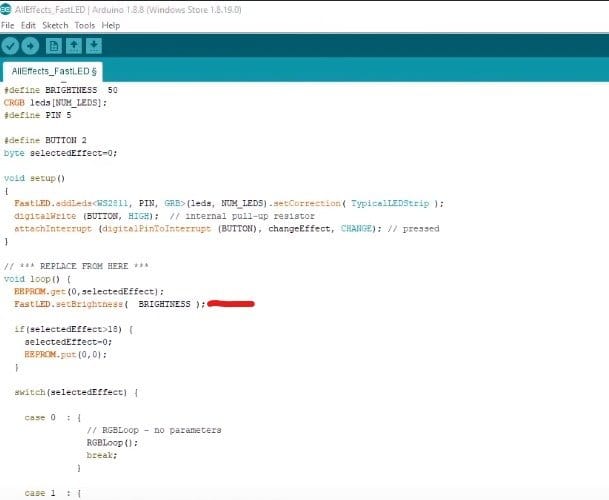The image size is (609, 500).
Task: Click the 'CRGB leds[NUM_LEDS];' line
Action: tap(55, 103)
